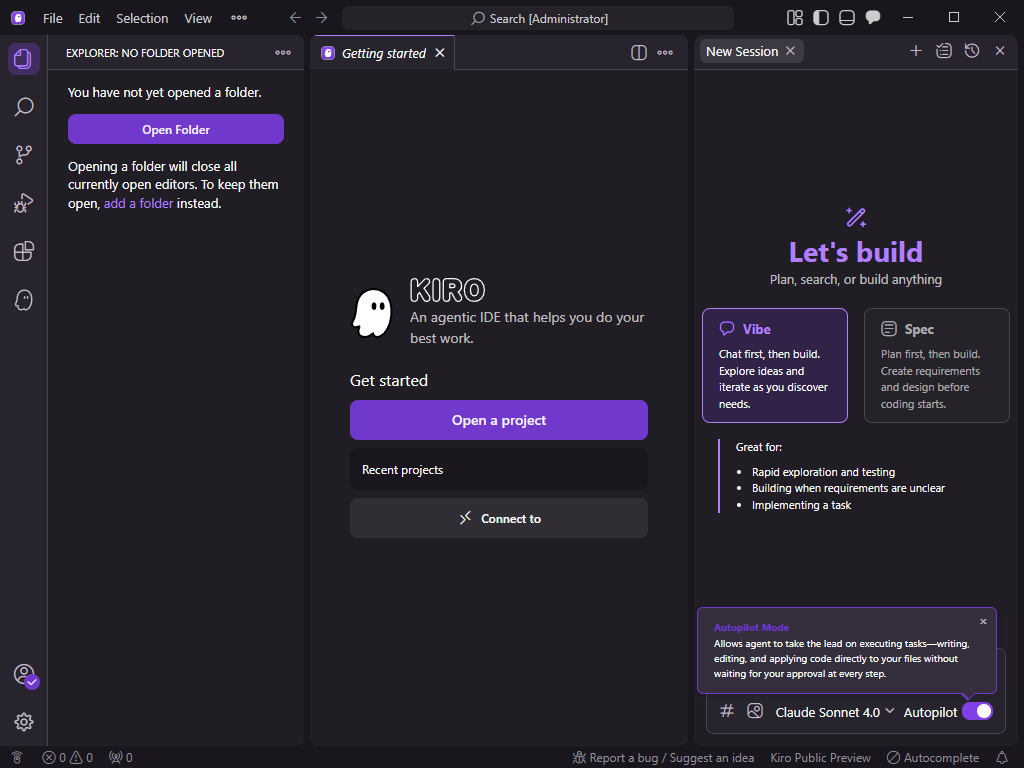Turn off the Autopilot switch
The image size is (1024, 768).
978,712
